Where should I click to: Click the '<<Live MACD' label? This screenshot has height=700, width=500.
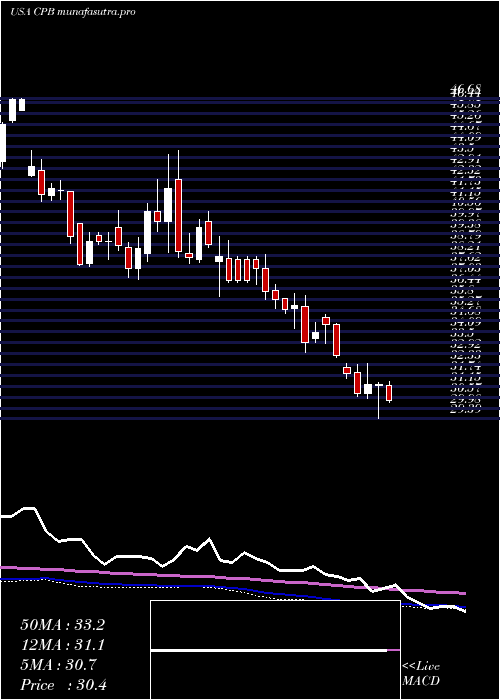[421, 674]
